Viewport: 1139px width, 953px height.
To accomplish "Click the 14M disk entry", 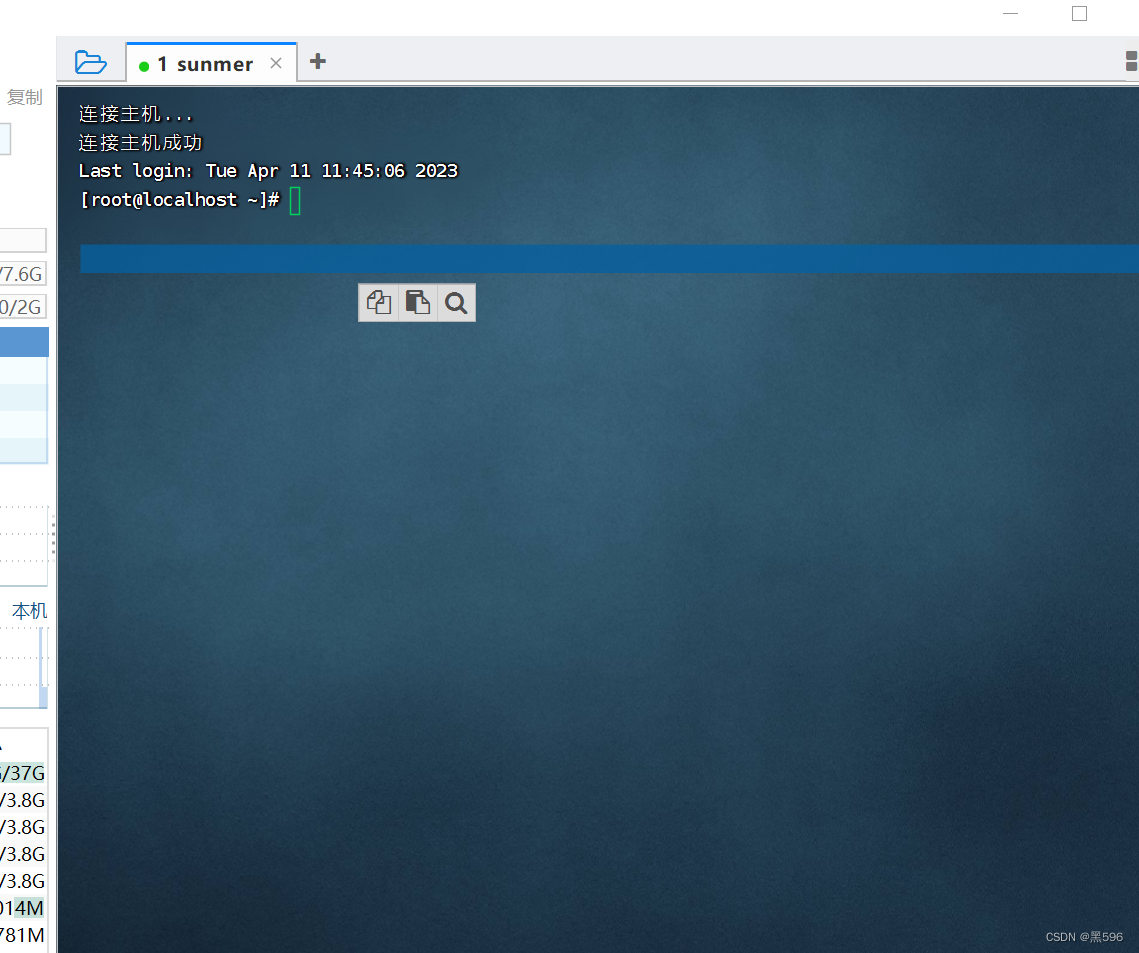I will pyautogui.click(x=22, y=908).
